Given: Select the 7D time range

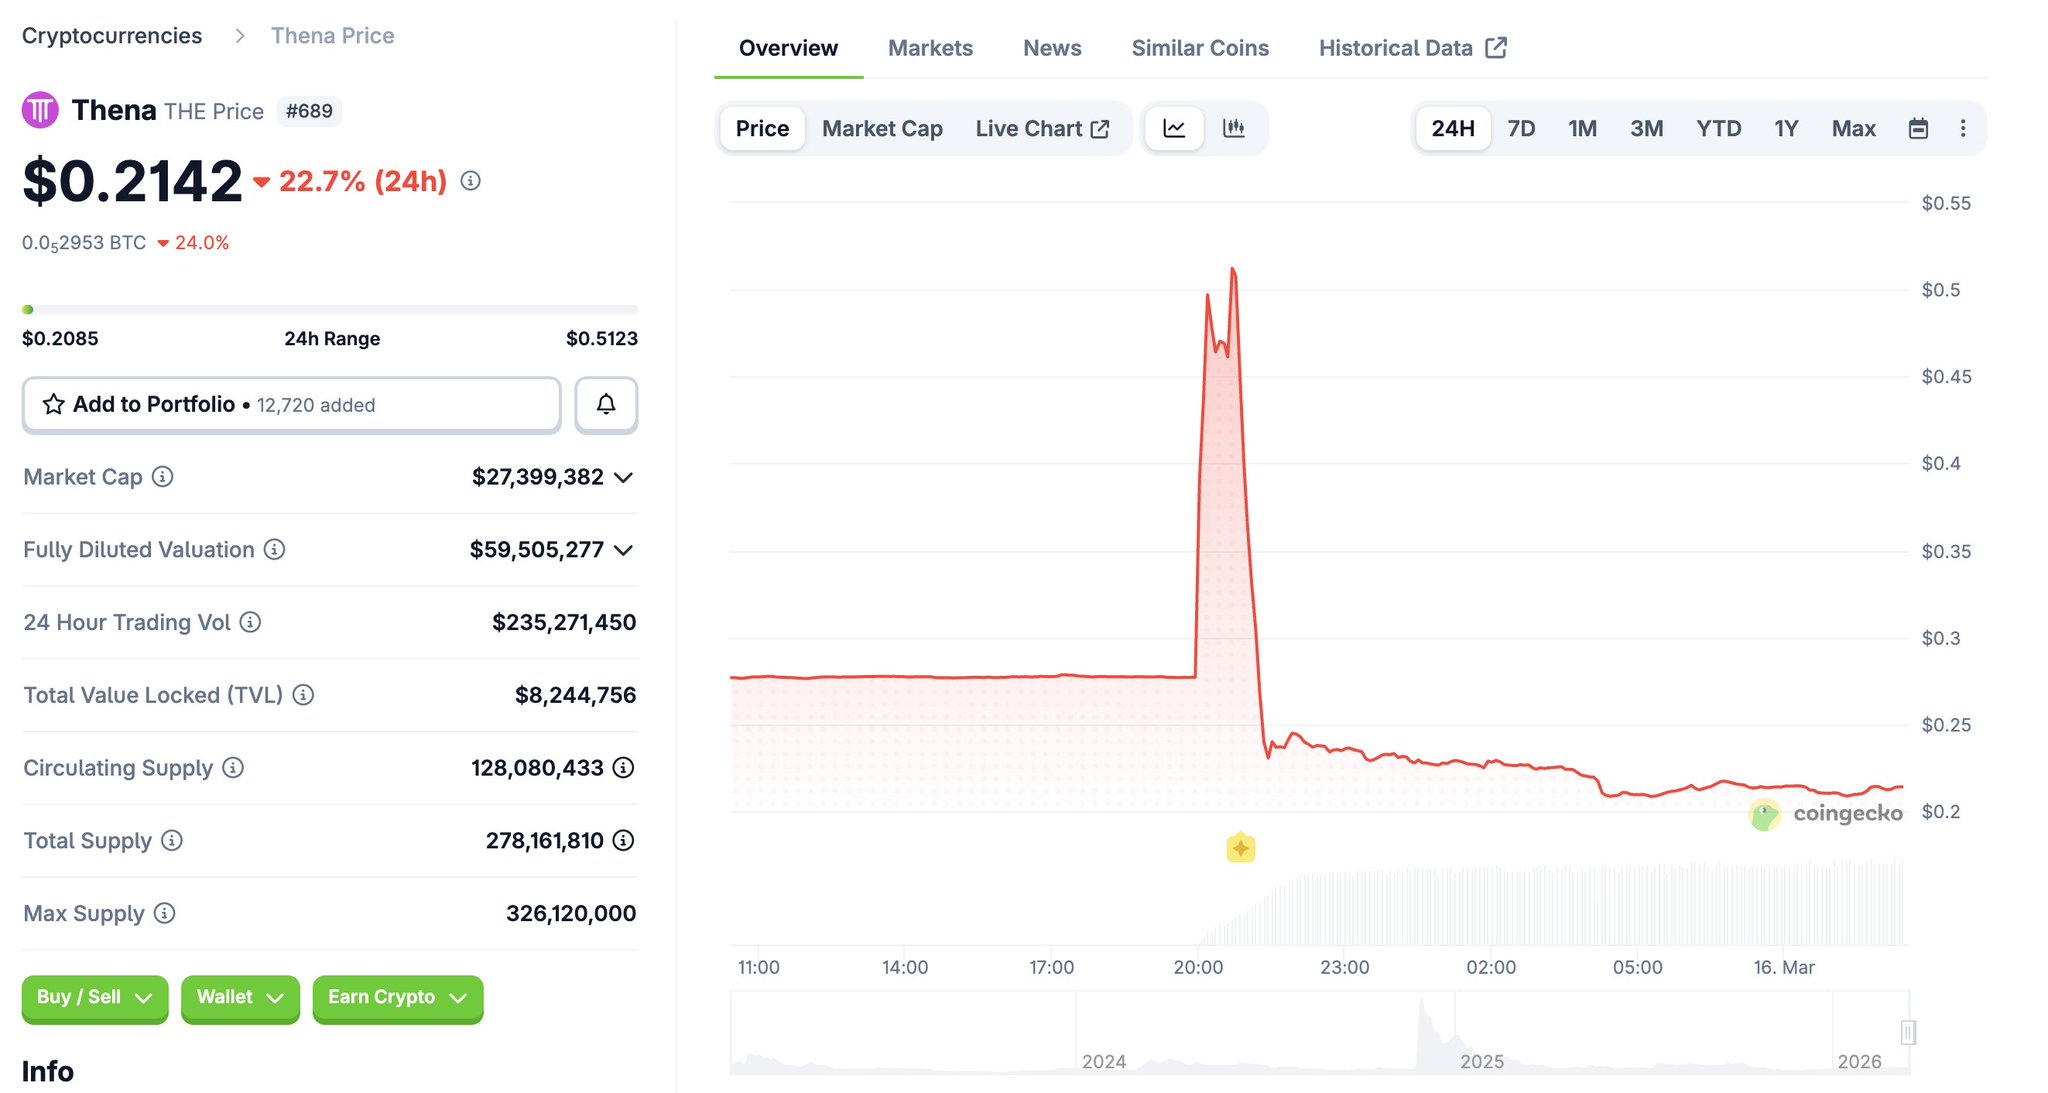Looking at the screenshot, I should pos(1520,128).
